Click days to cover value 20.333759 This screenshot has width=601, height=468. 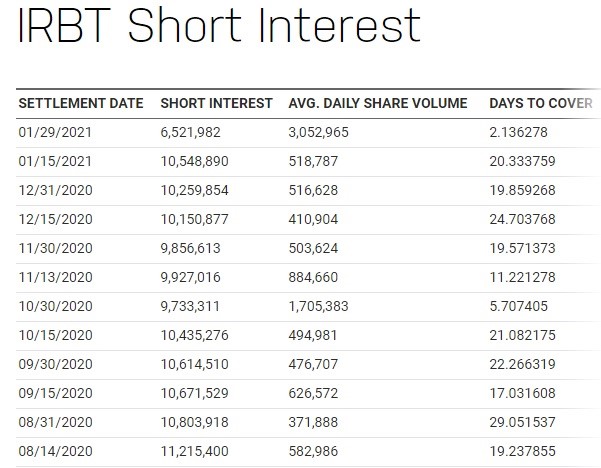tap(522, 161)
